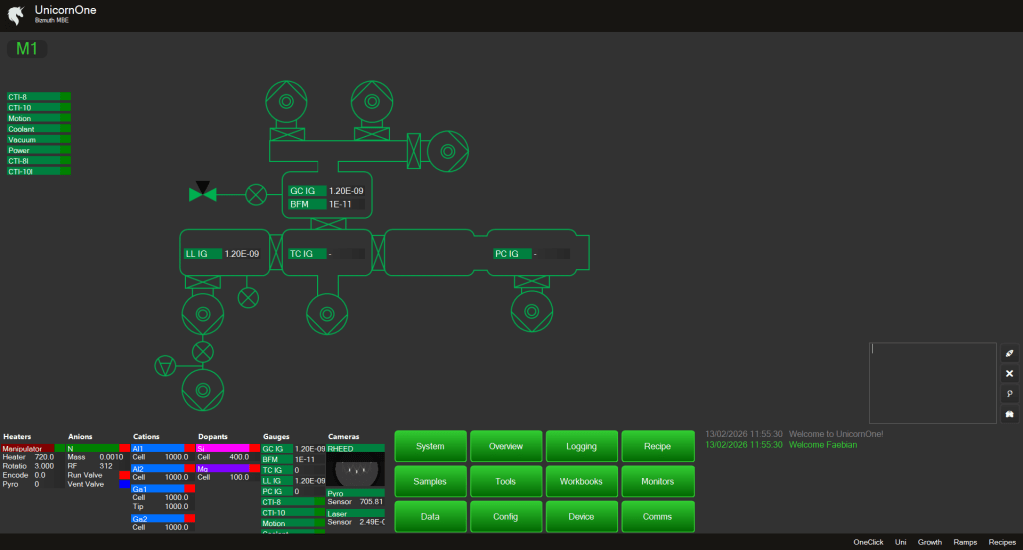Toggle the blue Vent Valve indicator
The image size is (1023, 550).
(124, 484)
